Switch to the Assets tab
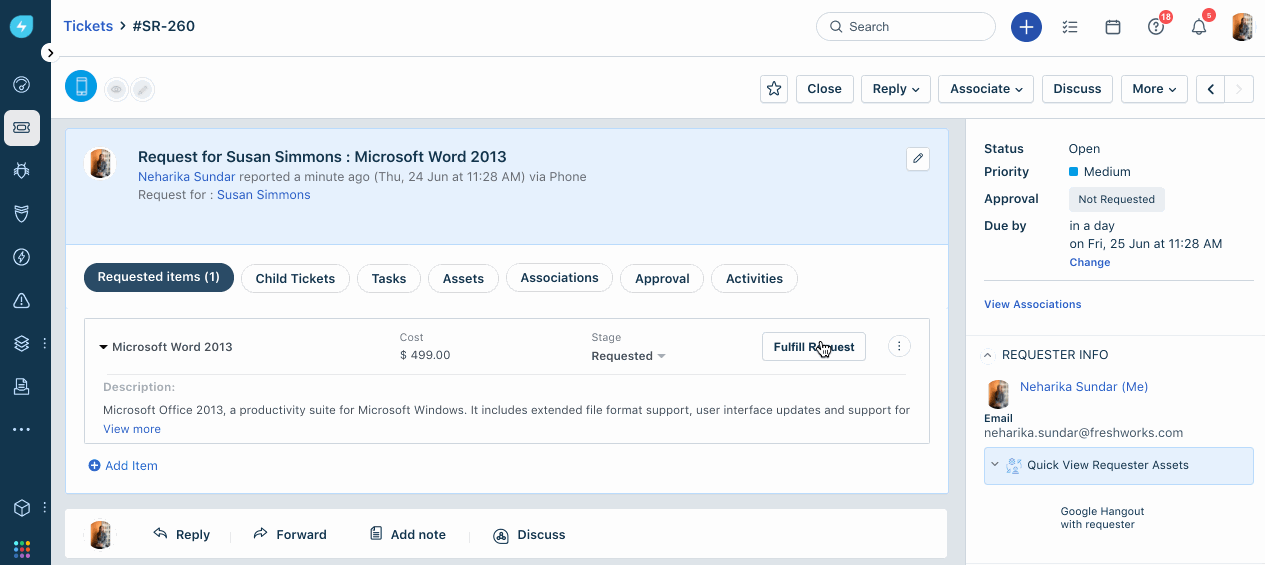 coord(463,278)
